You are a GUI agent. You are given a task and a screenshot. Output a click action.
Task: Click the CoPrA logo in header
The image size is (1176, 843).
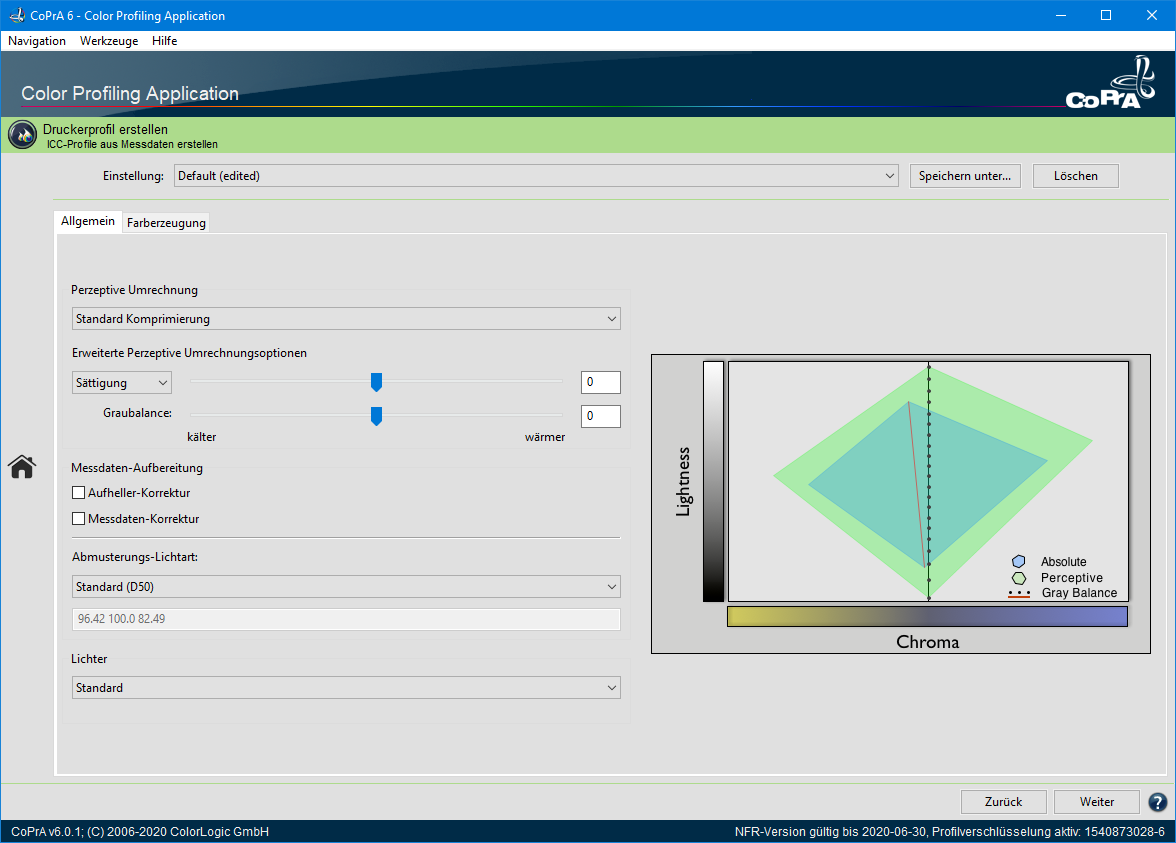1108,86
